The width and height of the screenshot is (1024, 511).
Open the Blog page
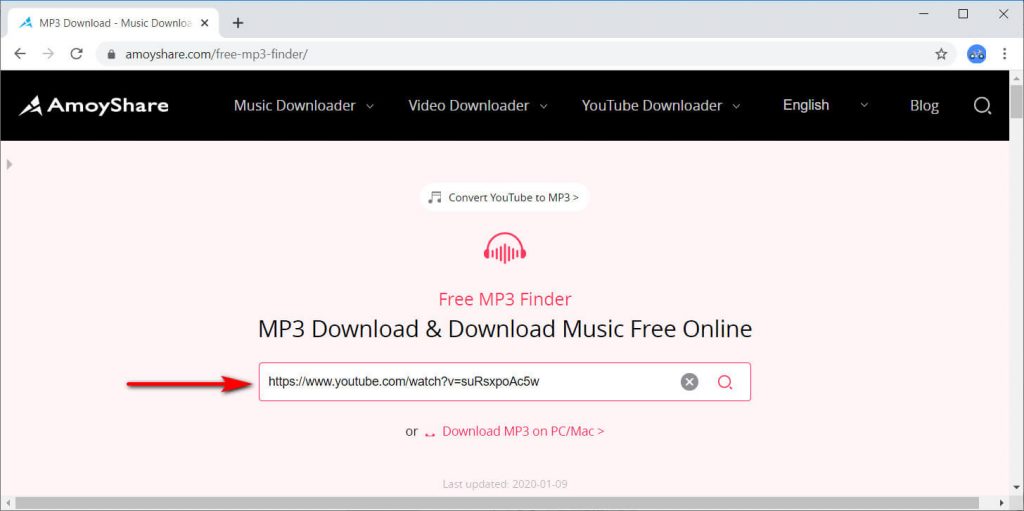pos(924,106)
